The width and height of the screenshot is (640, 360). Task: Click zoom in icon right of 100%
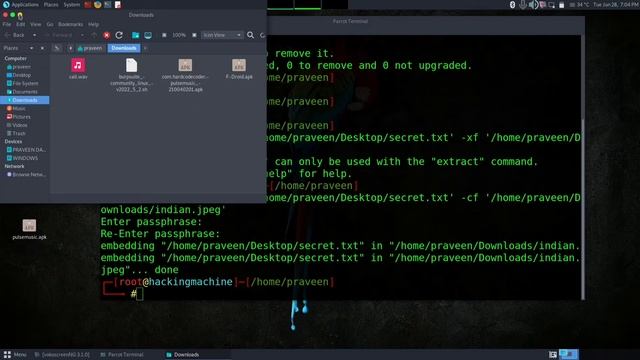point(194,35)
